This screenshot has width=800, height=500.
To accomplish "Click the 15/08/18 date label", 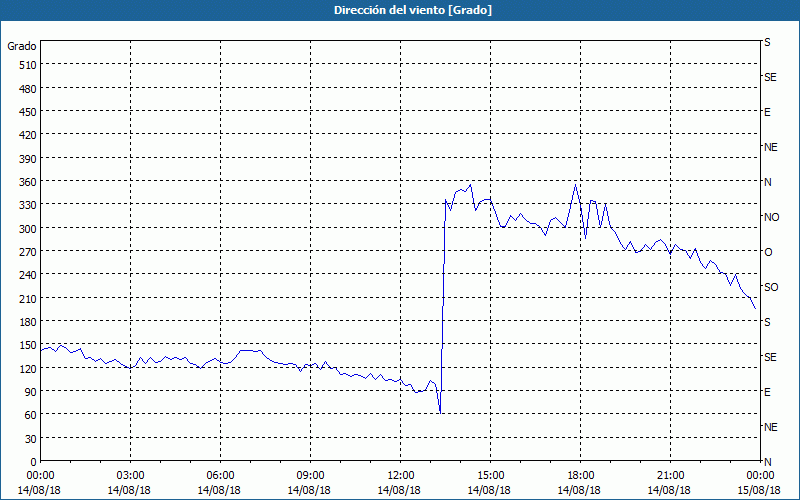I will coord(759,490).
